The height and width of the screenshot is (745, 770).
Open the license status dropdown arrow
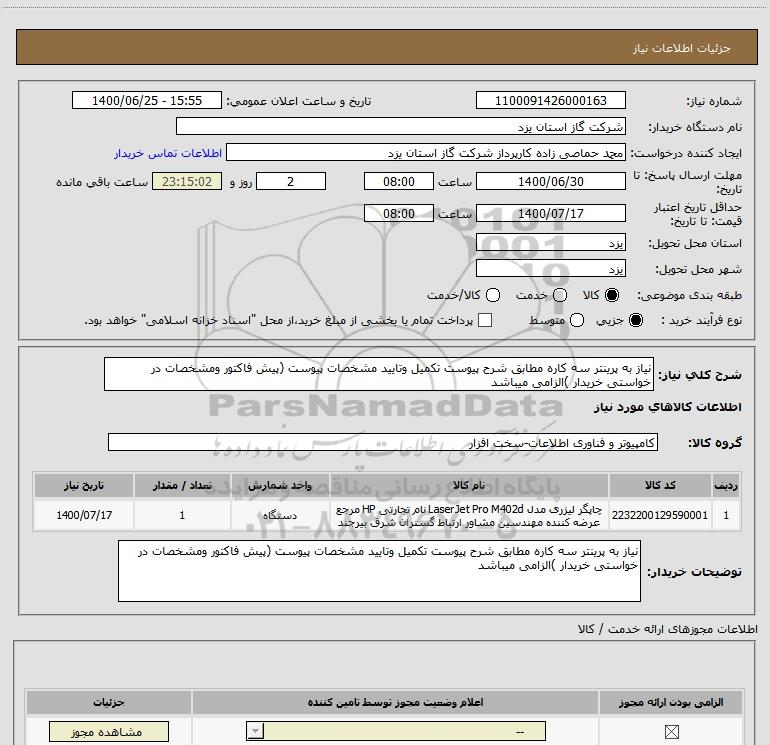(x=255, y=731)
